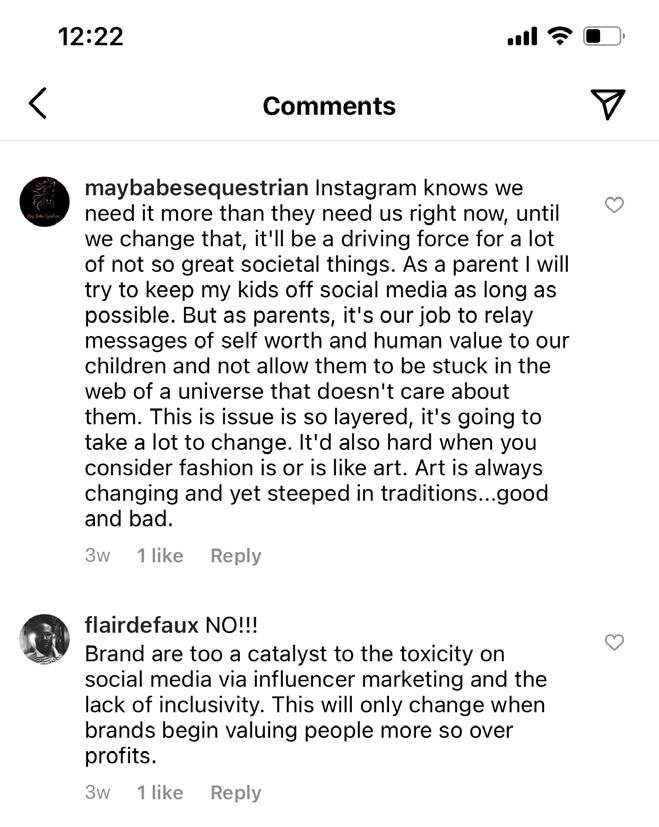The image size is (659, 827).
Task: Visit the maybabesequestrian username link
Action: [x=197, y=188]
